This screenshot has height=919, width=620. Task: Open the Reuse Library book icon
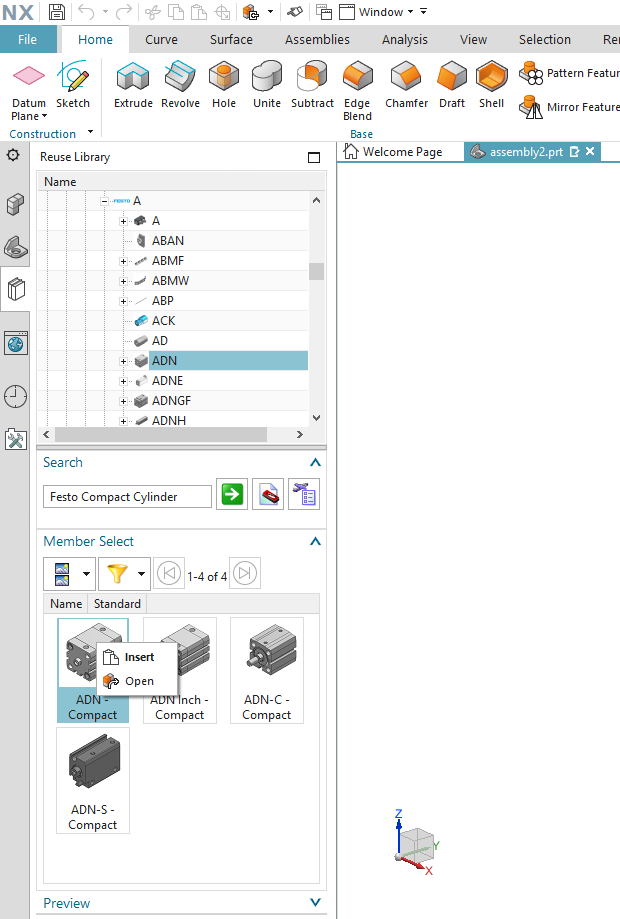tap(16, 289)
